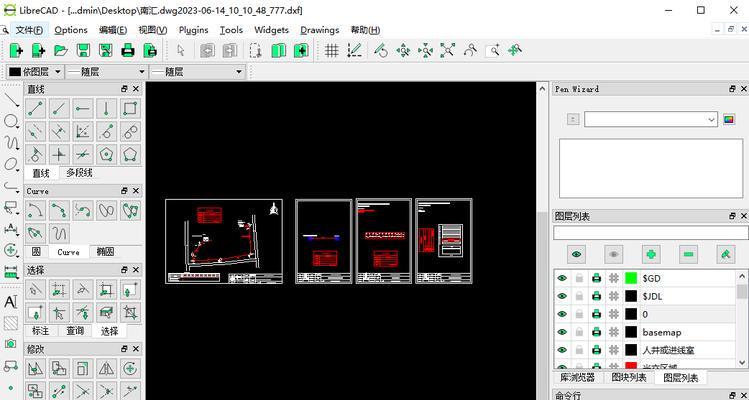The height and width of the screenshot is (400, 749).
Task: Toggle construction mode for the $JDL layer
Action: 613,296
